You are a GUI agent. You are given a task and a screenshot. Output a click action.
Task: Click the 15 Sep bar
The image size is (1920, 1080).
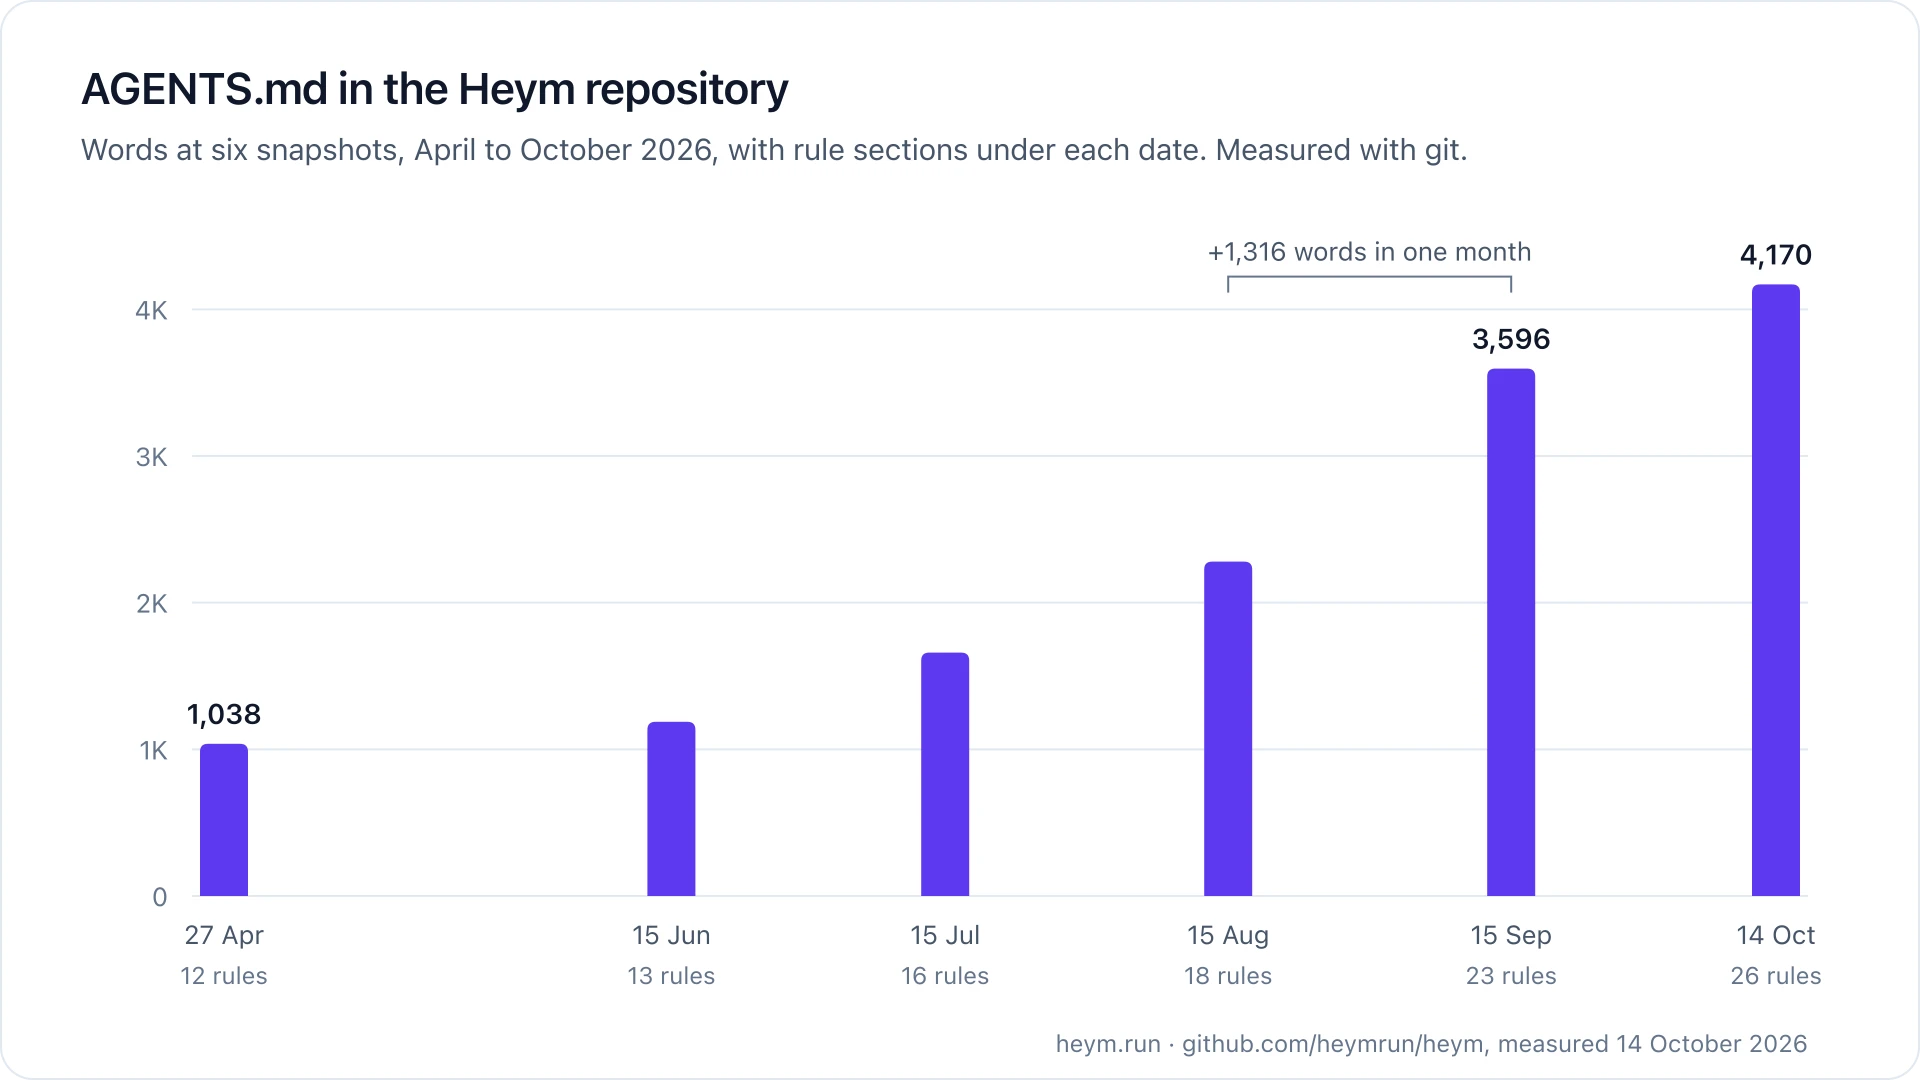click(x=1511, y=632)
